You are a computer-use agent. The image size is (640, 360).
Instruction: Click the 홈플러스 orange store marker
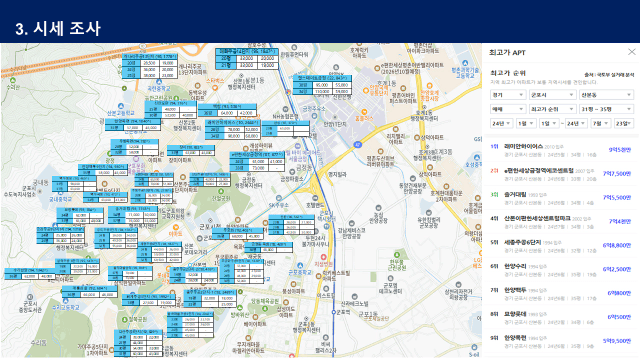(364, 112)
